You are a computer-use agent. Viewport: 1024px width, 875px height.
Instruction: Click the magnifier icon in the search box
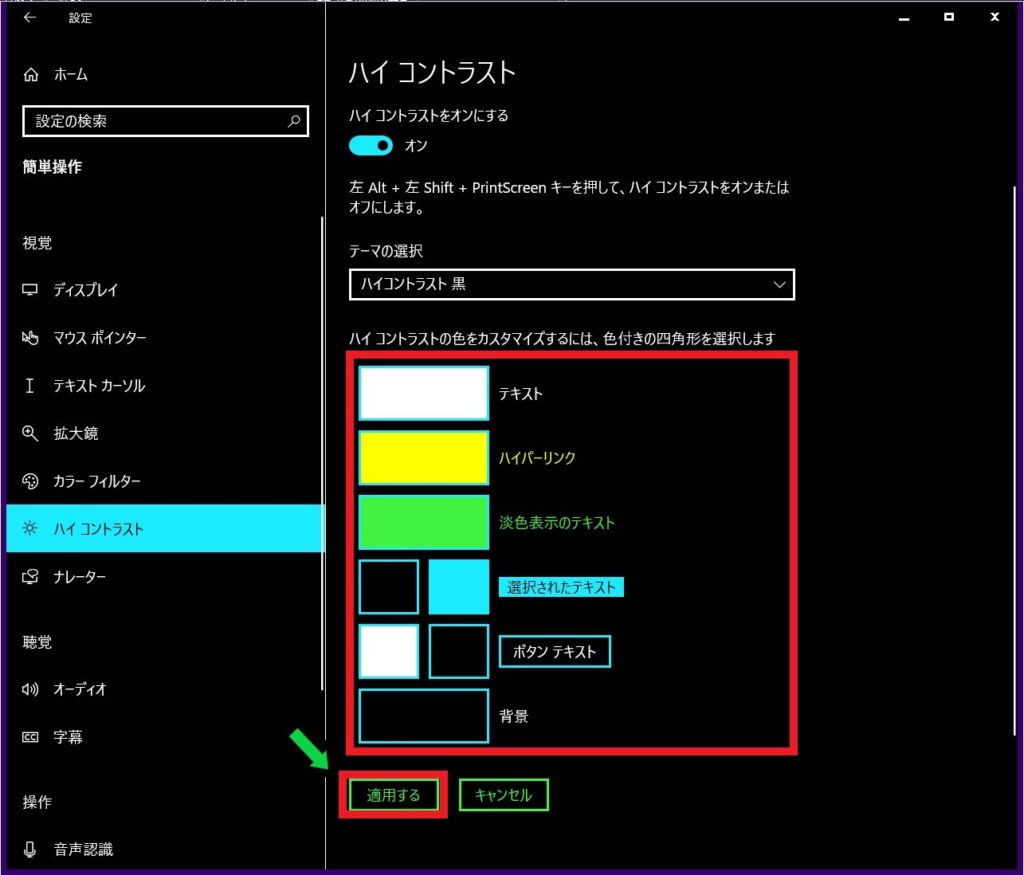294,121
